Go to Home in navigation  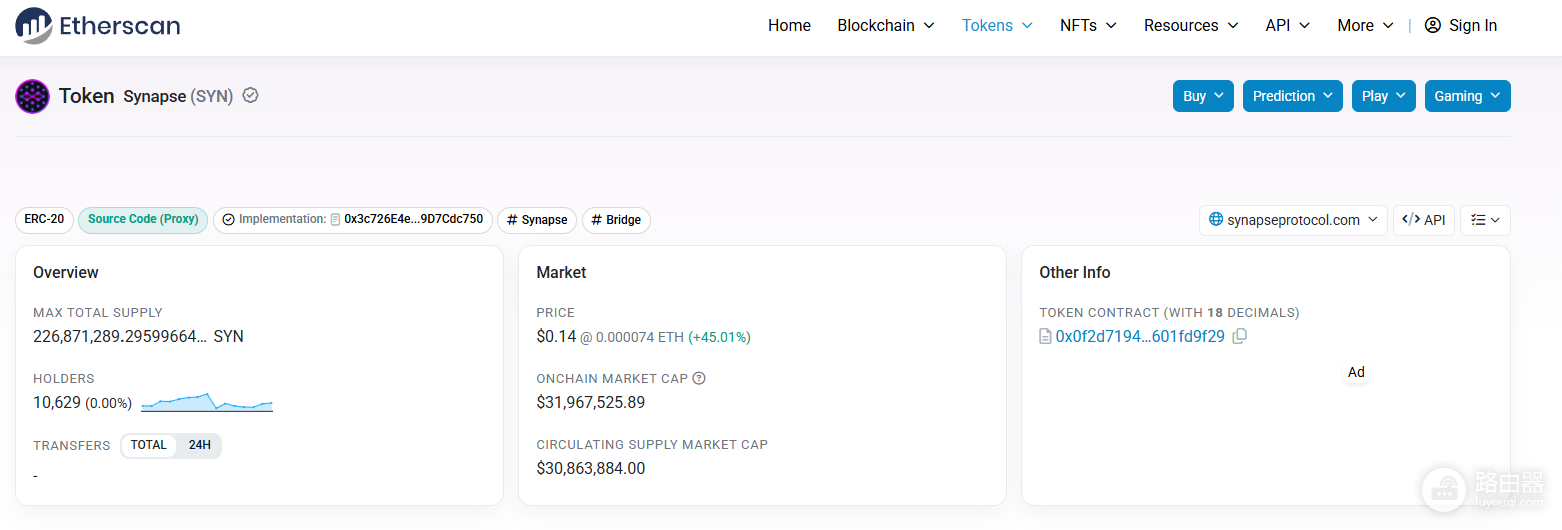coord(789,26)
